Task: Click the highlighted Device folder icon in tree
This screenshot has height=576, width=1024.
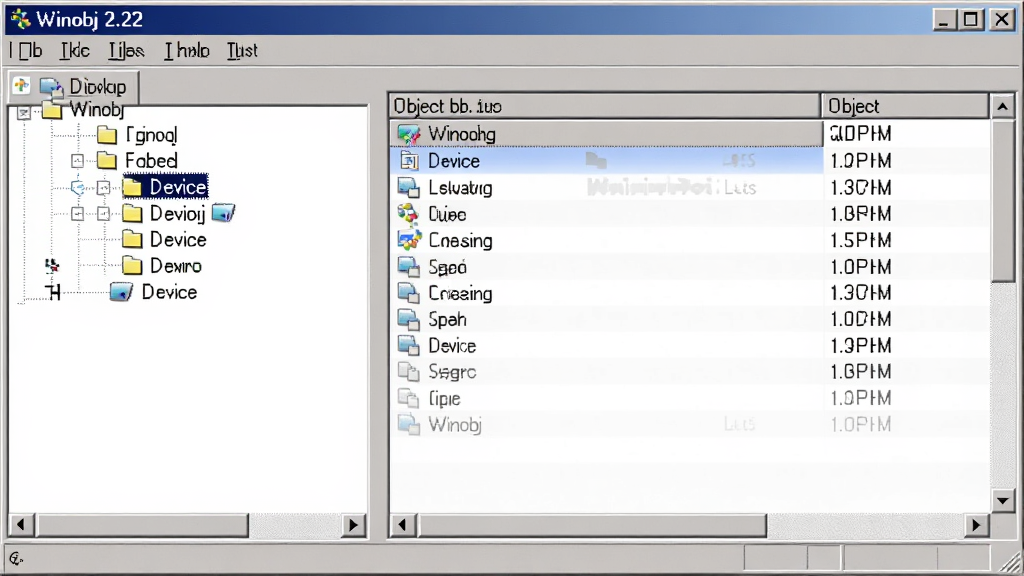Action: point(132,187)
